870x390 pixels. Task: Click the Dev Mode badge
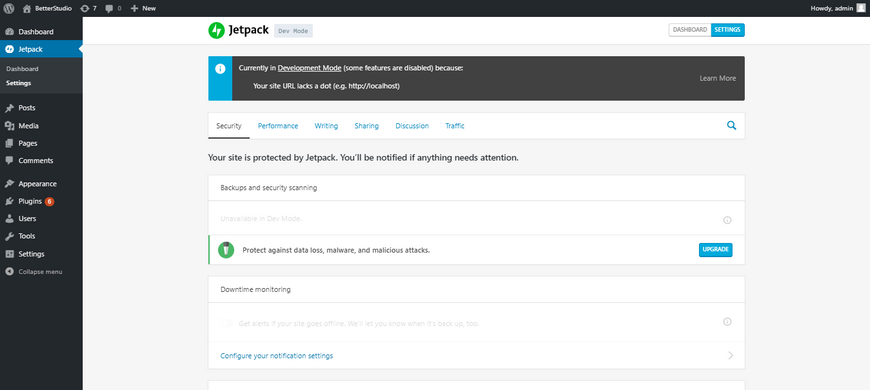294,31
